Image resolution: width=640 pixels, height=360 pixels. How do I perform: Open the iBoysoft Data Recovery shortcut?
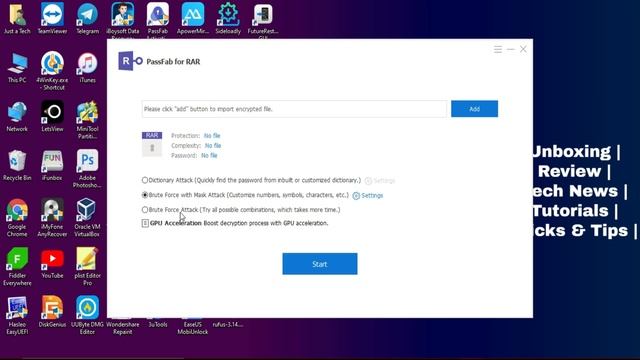pyautogui.click(x=122, y=20)
